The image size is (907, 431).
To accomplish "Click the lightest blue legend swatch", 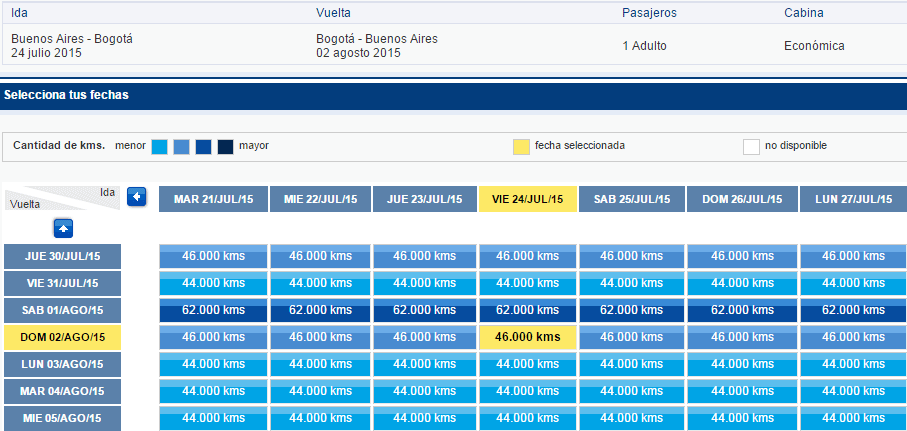I will click(160, 147).
